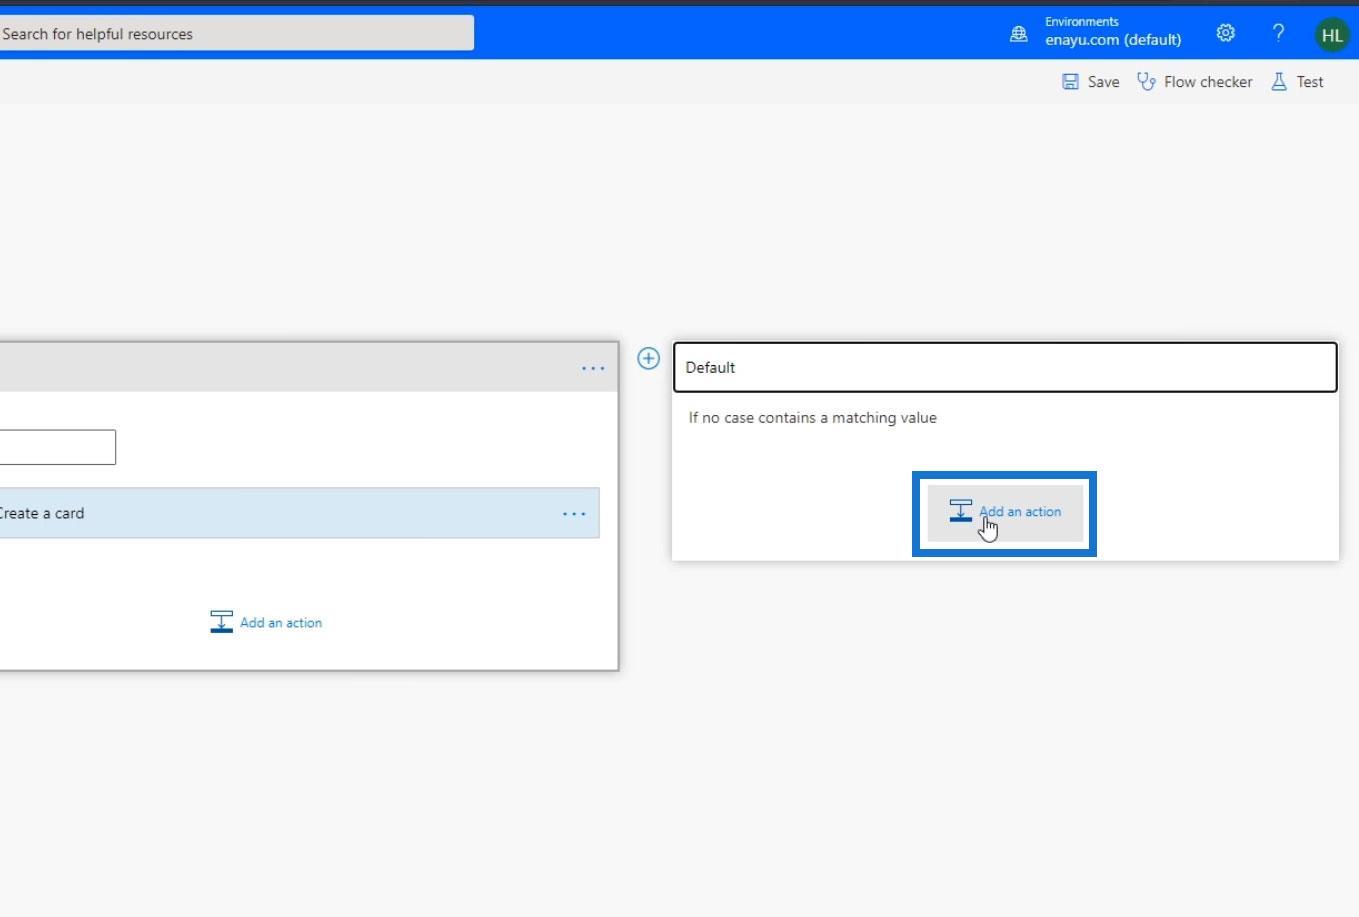Open the Environments globe icon
1359x917 pixels.
click(x=1018, y=34)
